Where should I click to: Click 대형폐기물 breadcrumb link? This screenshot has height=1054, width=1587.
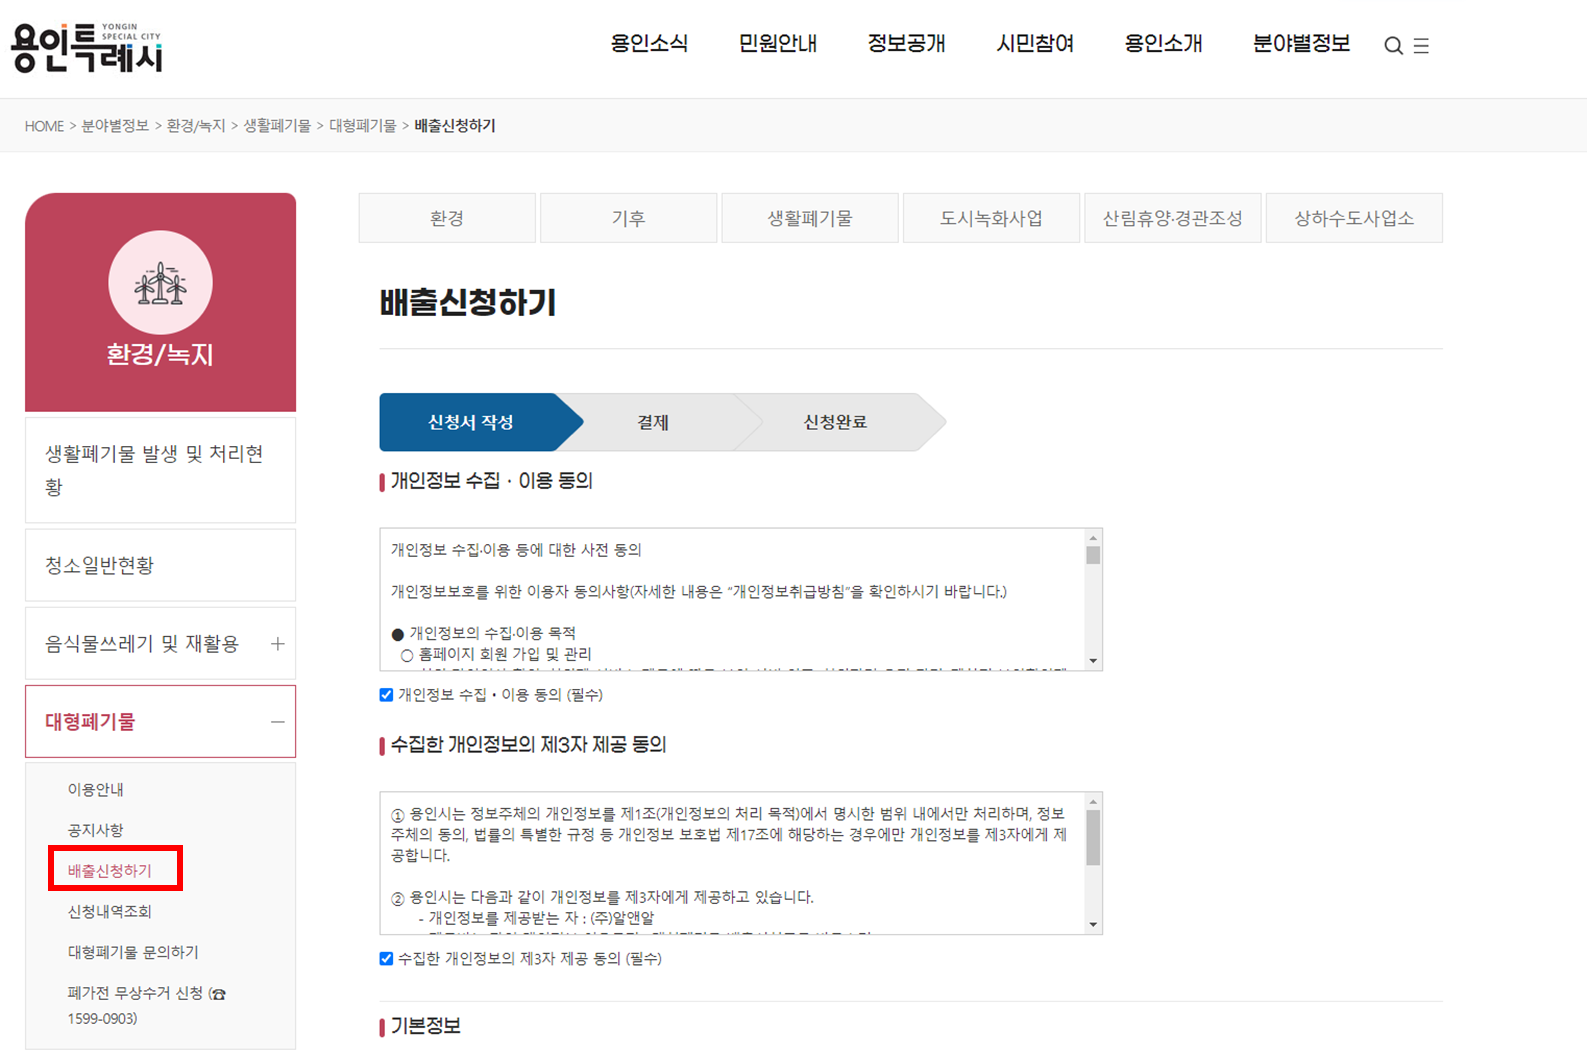click(x=363, y=126)
